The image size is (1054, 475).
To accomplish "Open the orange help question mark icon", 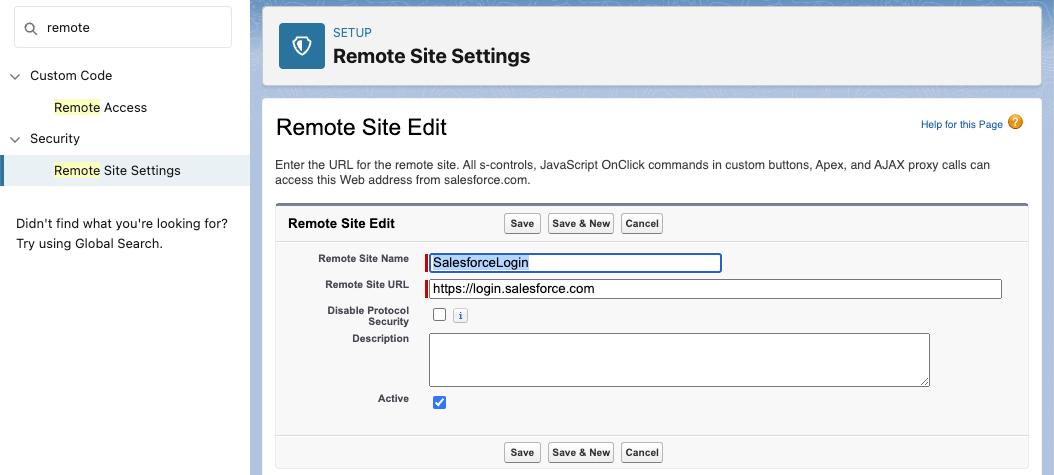I will coord(1015,122).
